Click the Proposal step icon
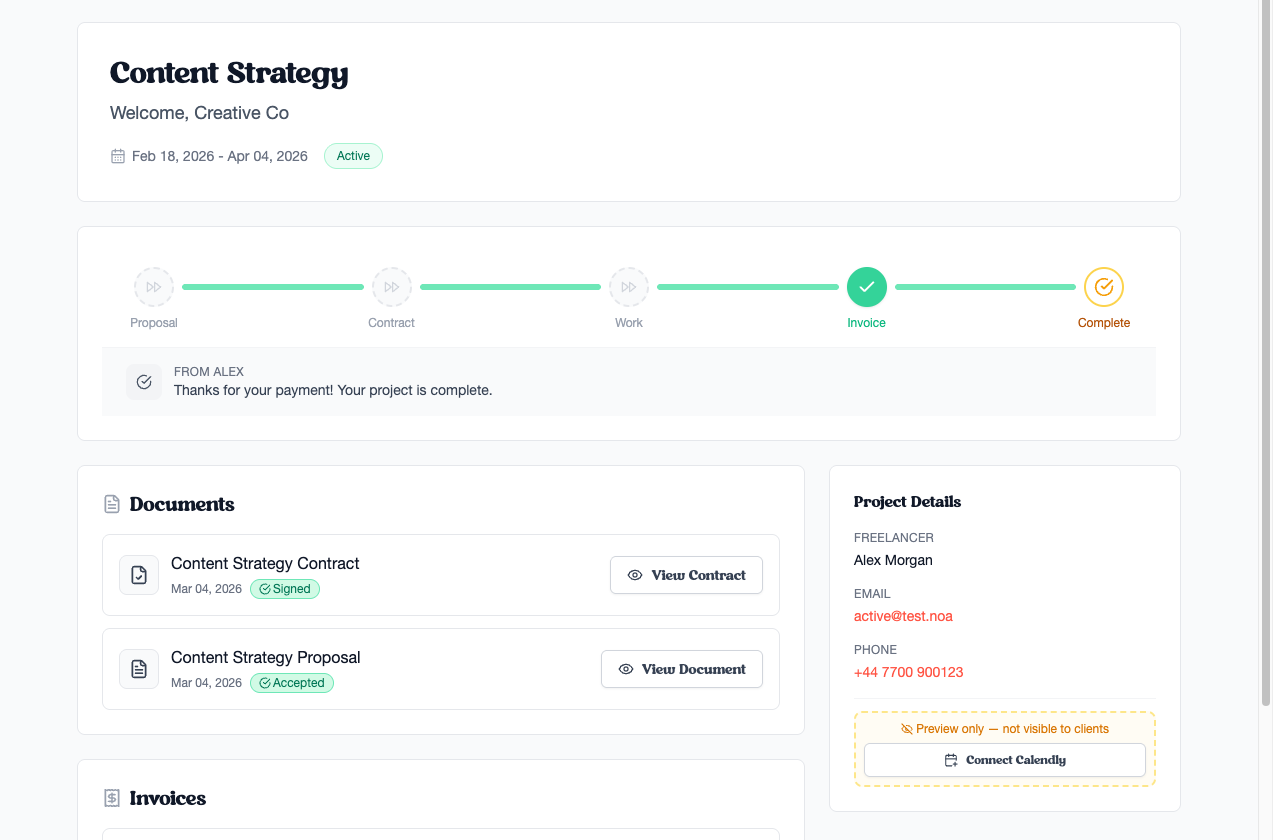 click(x=154, y=287)
